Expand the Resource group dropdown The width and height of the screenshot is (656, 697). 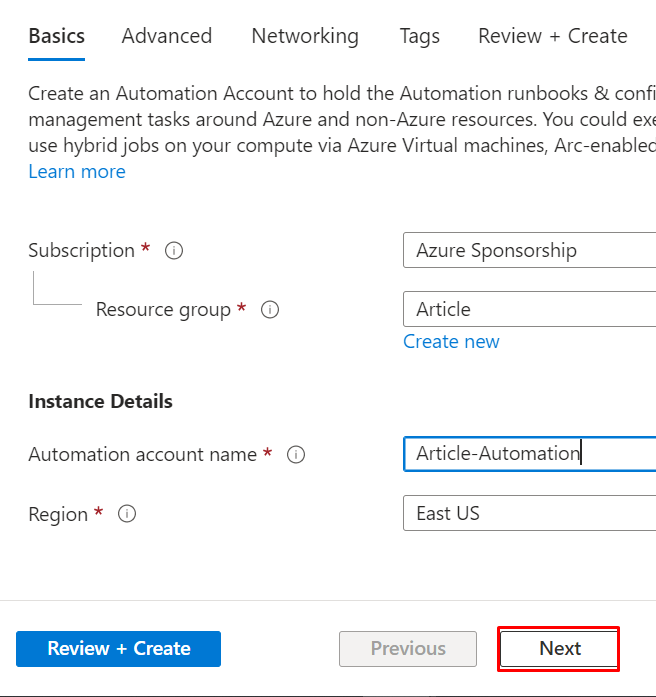529,310
